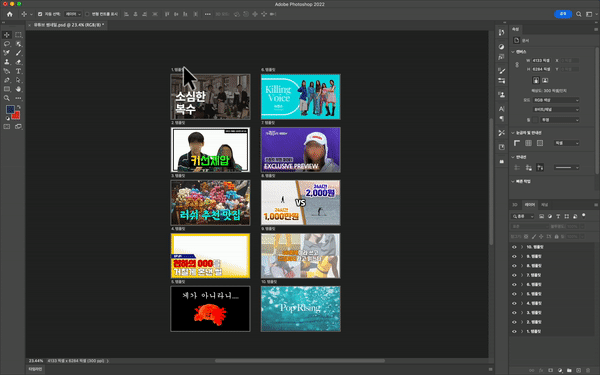Toggle the auto-select checkbox in options bar
The width and height of the screenshot is (600, 375).
pyautogui.click(x=40, y=14)
